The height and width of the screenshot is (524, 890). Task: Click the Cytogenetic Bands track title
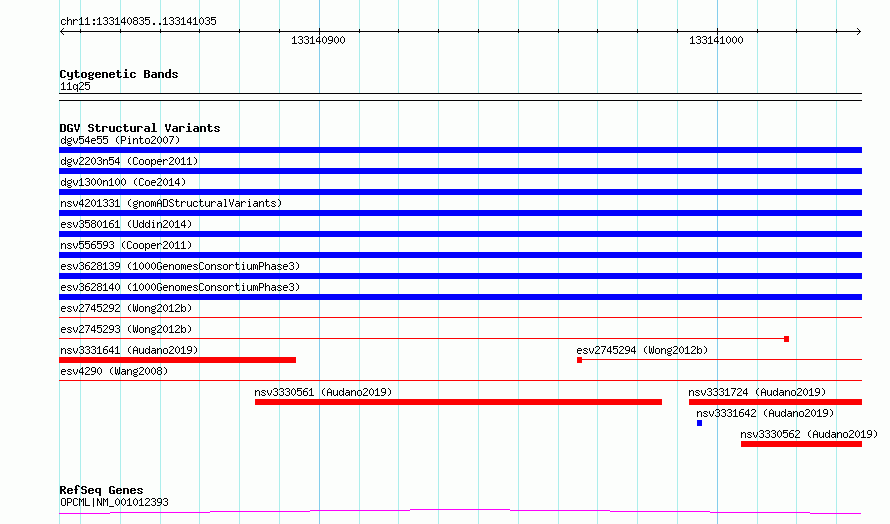point(119,74)
